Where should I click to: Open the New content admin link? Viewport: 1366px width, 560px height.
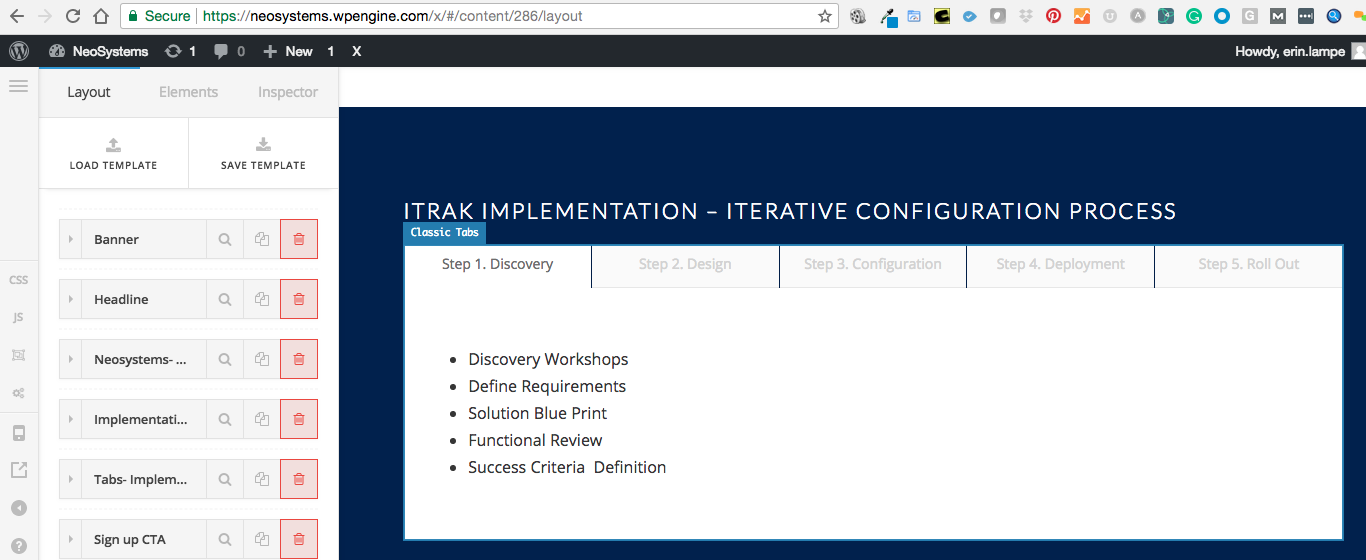(288, 51)
